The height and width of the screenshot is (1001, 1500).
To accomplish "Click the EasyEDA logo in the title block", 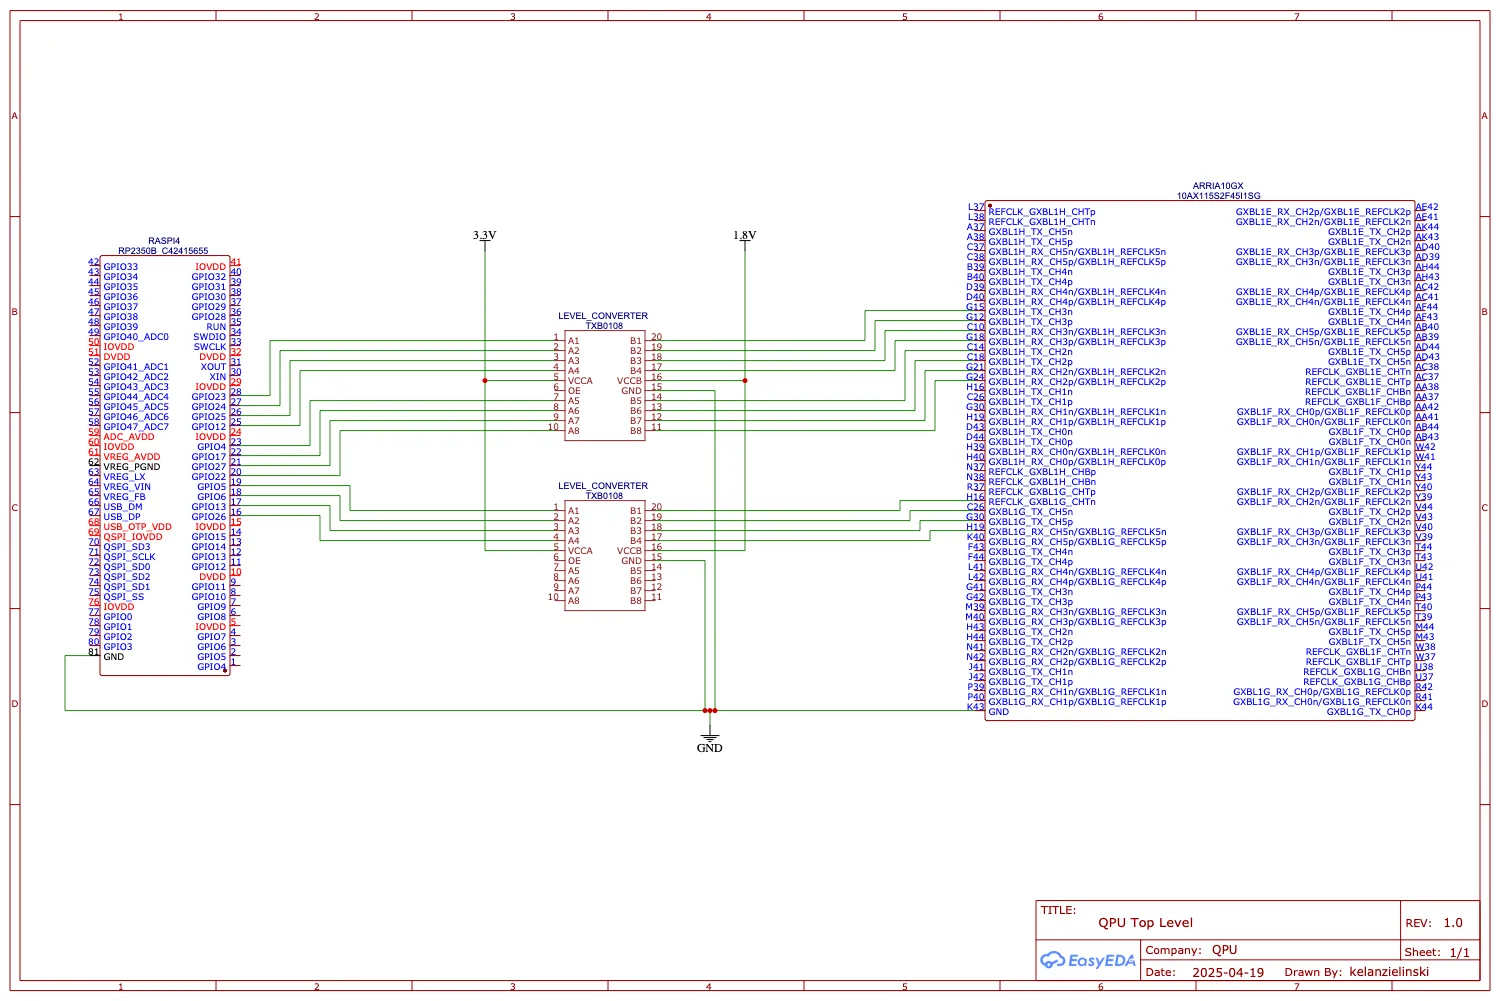I will click(1087, 960).
